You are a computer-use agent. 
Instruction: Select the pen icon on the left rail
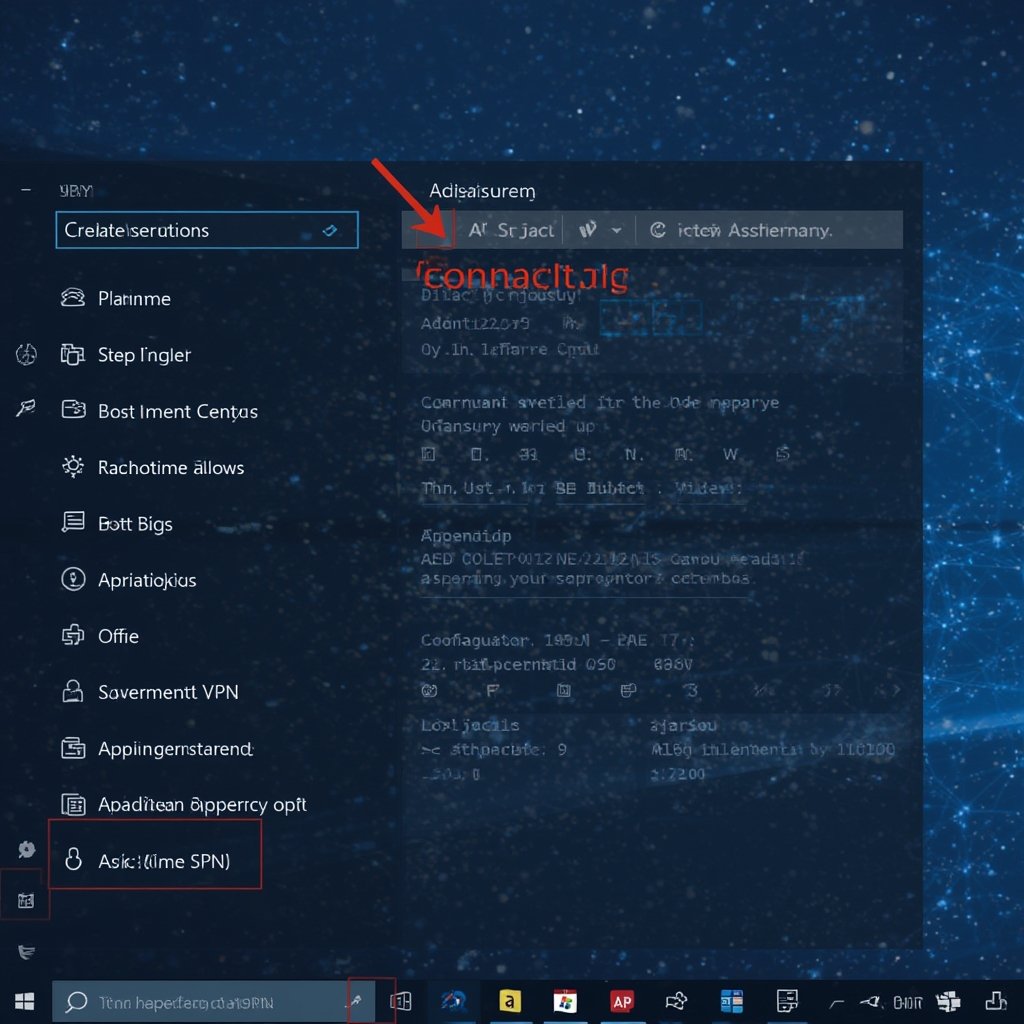[x=26, y=410]
